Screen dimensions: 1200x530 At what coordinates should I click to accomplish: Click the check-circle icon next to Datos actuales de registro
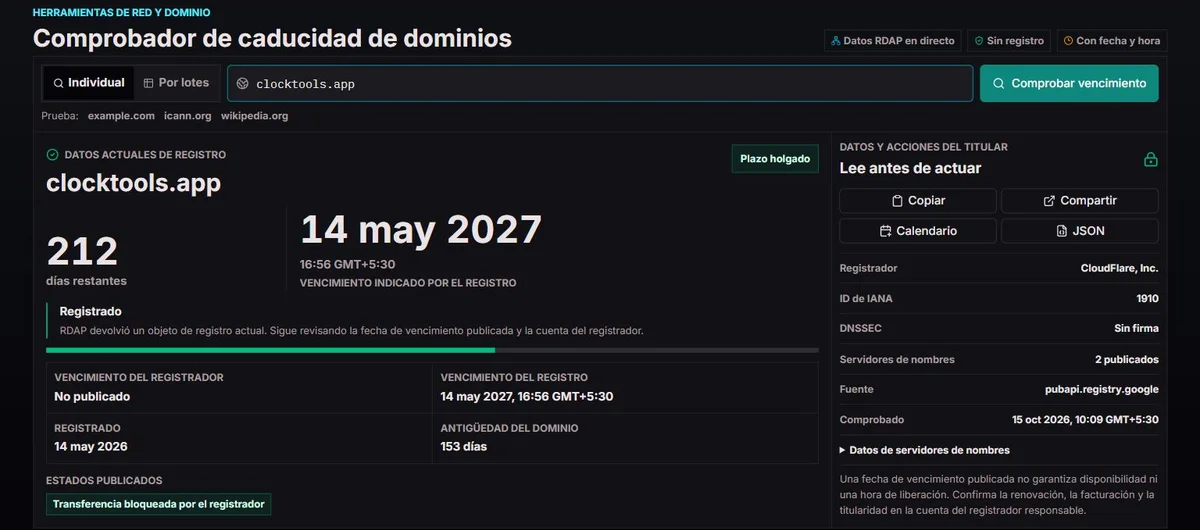coord(53,155)
